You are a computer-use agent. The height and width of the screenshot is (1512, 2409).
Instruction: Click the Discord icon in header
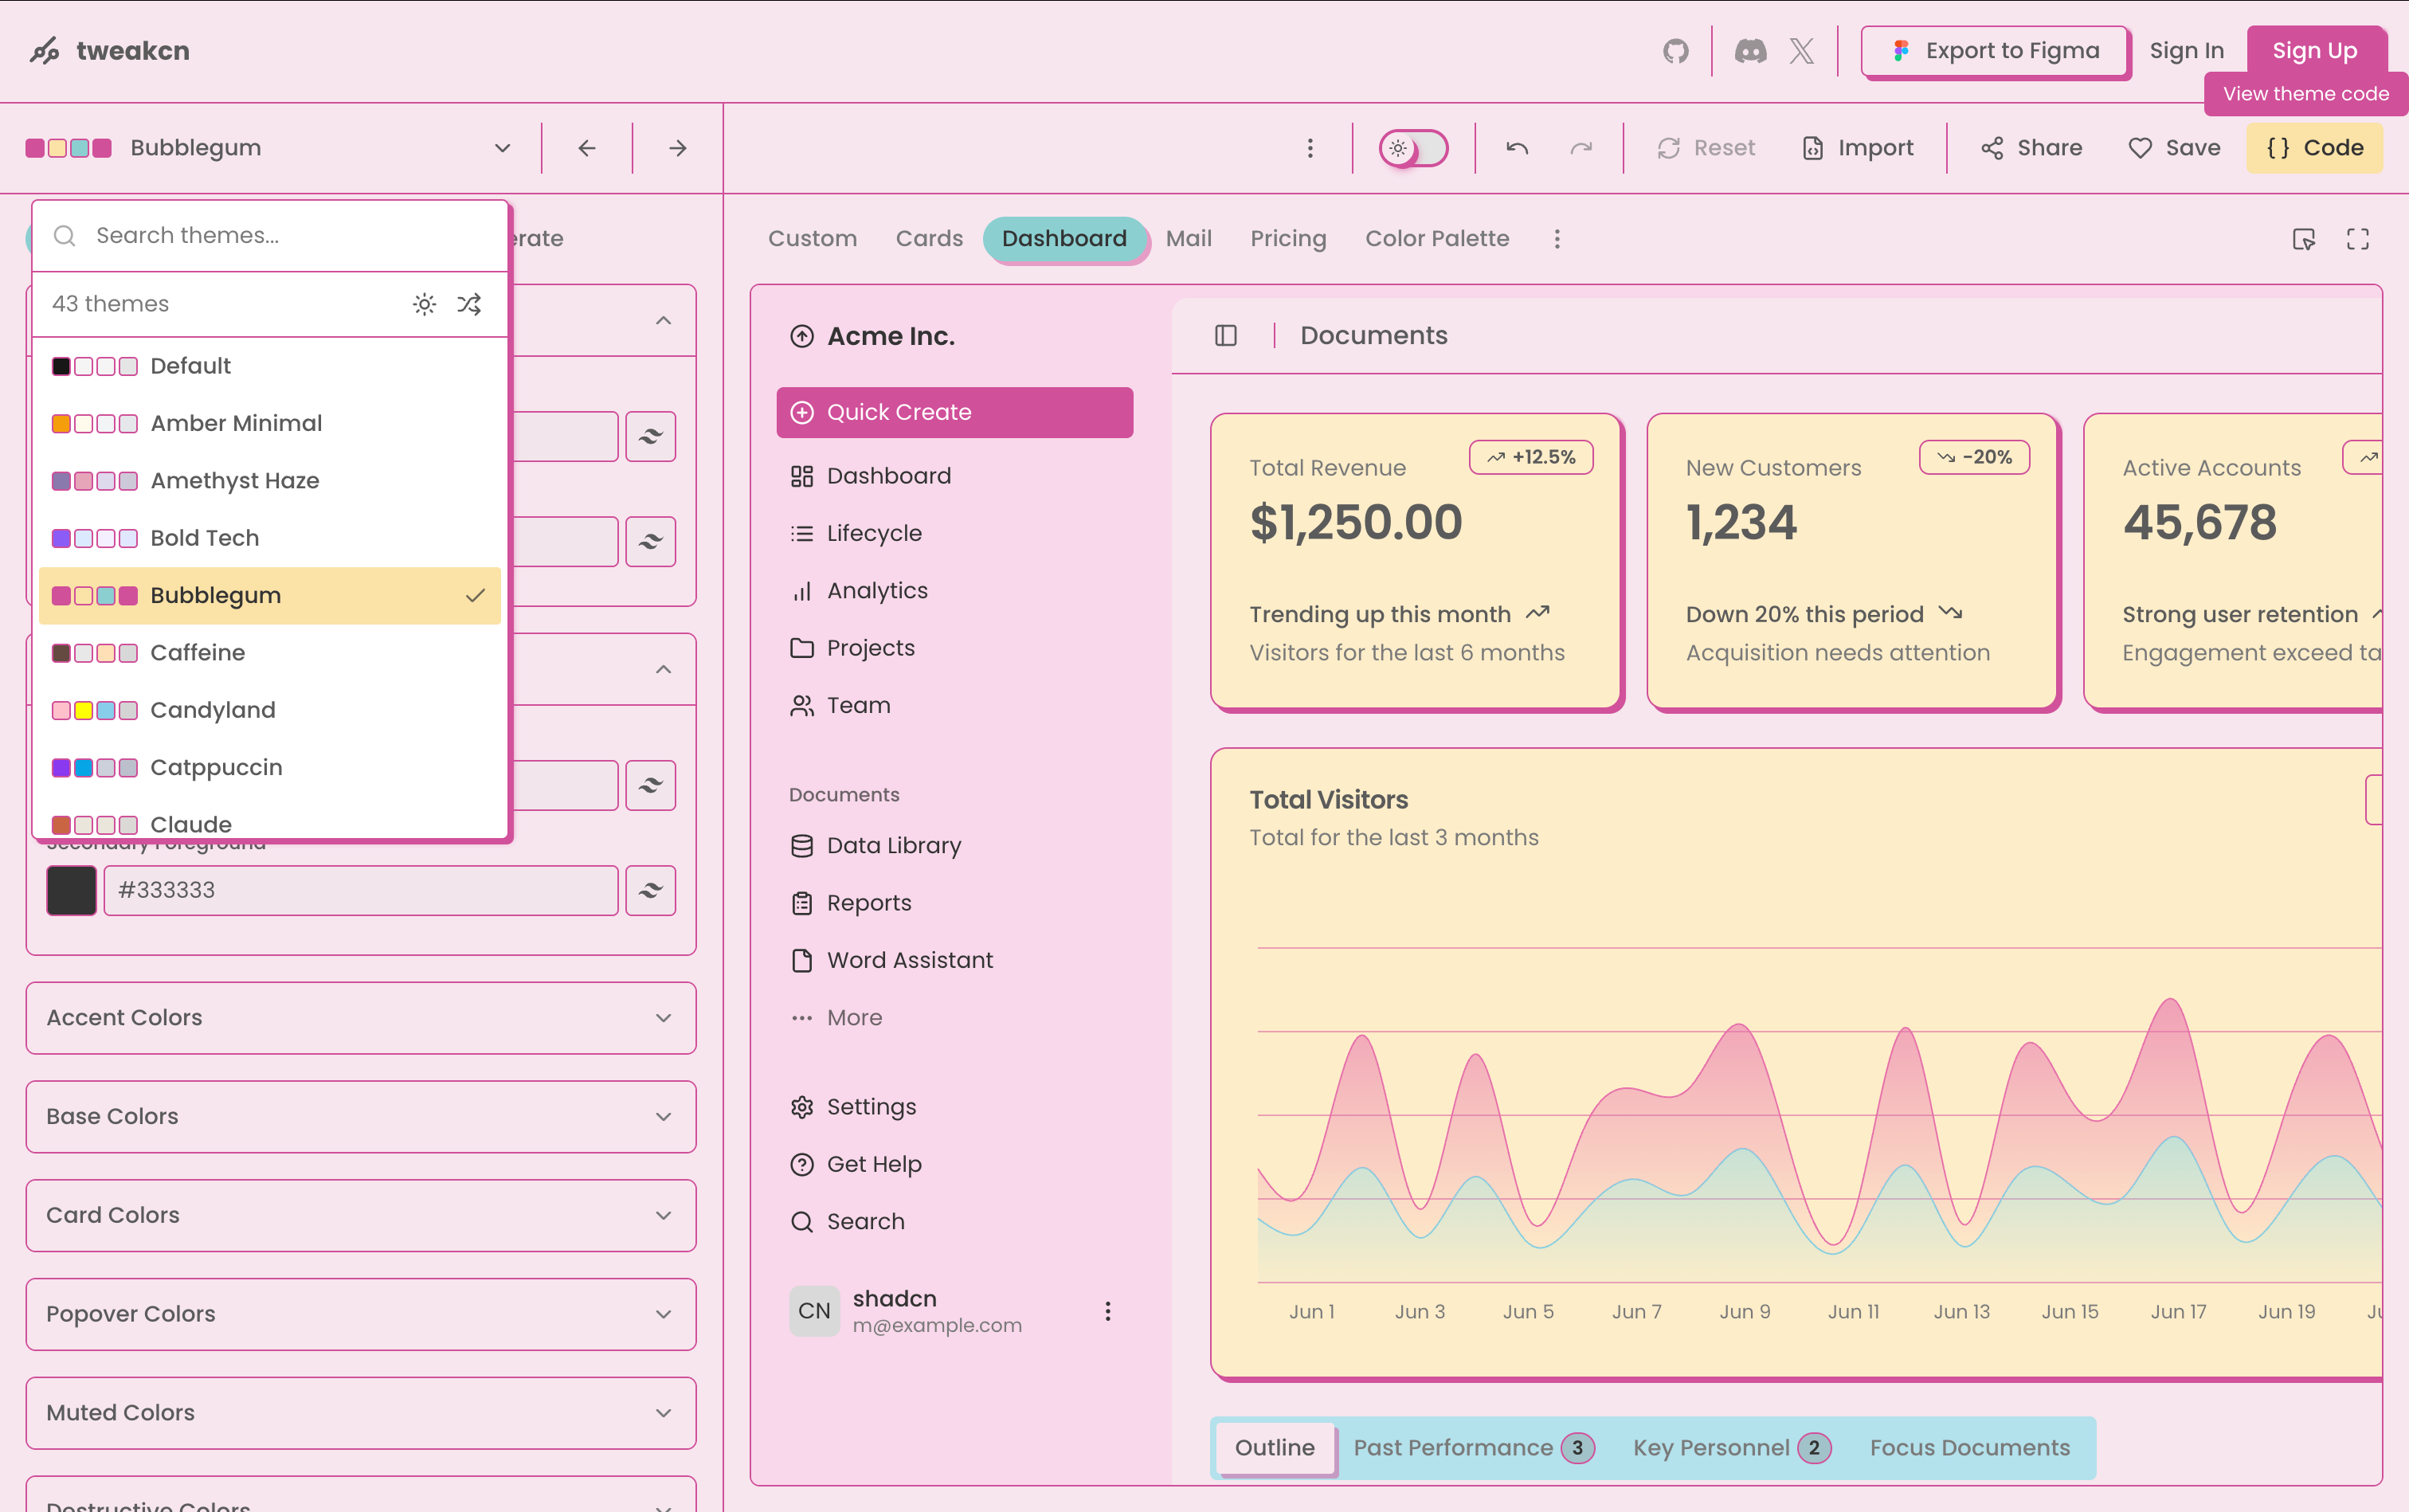(1750, 51)
